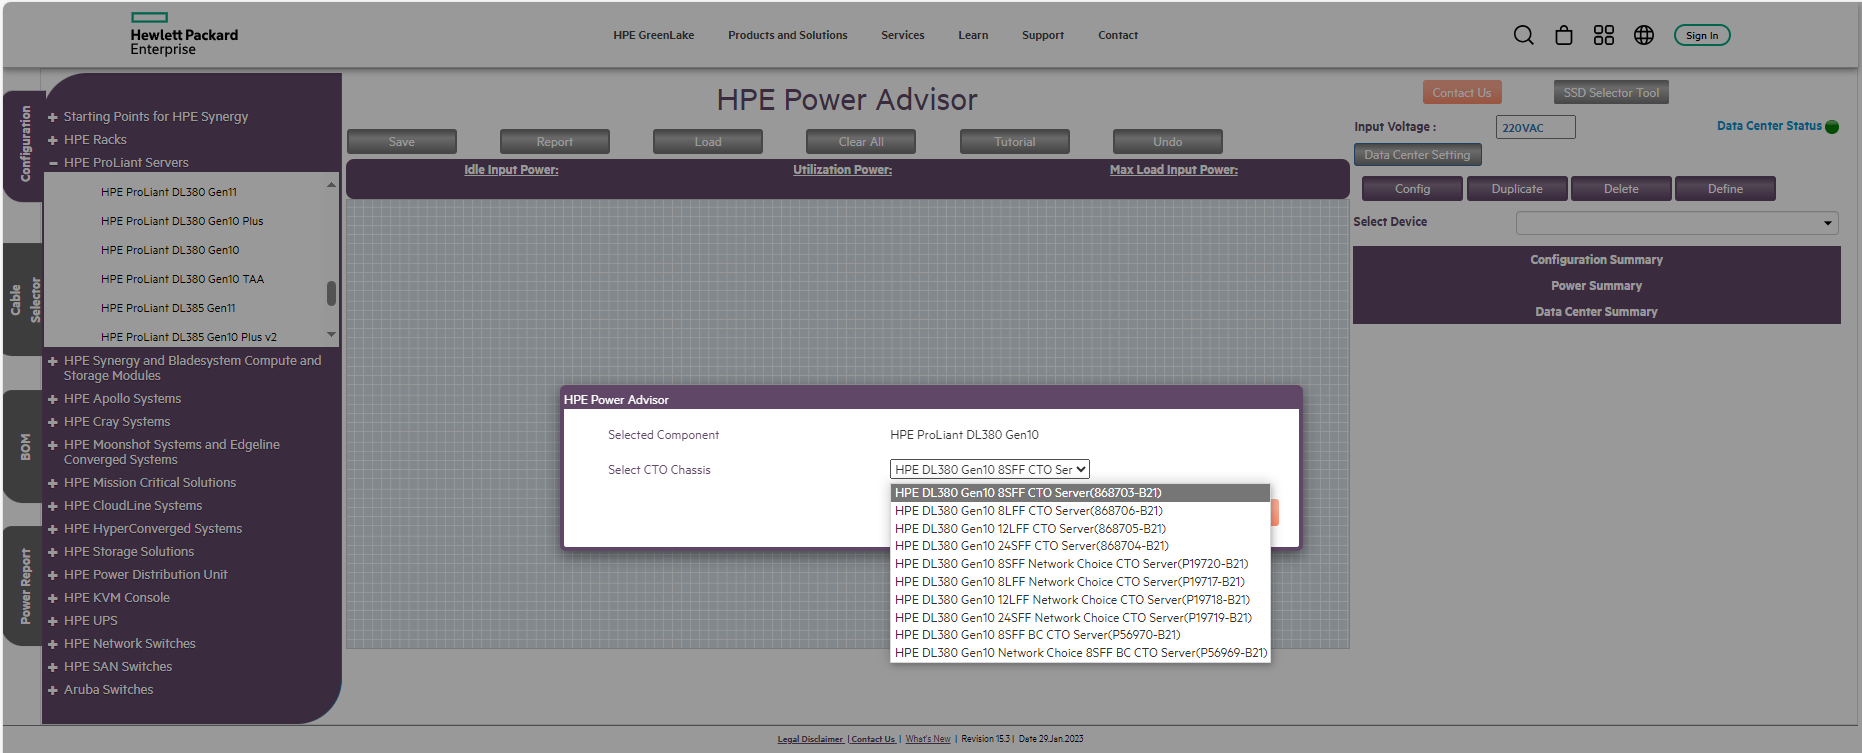The width and height of the screenshot is (1862, 753).
Task: Expand HPE Apollo Systems category
Action: pyautogui.click(x=53, y=399)
